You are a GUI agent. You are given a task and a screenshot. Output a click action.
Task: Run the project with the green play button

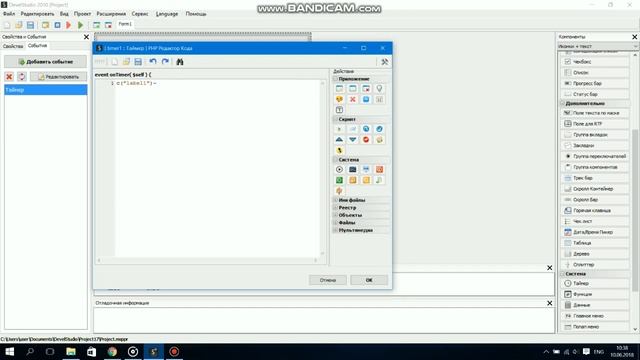tap(80, 25)
